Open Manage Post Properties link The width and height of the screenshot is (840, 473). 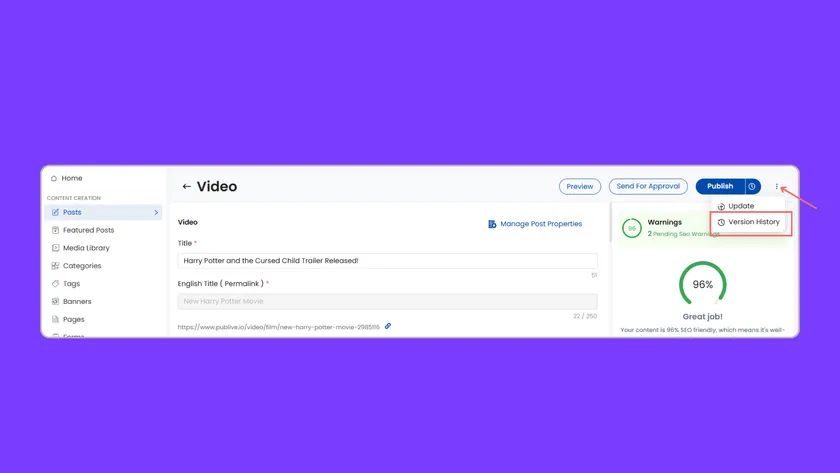tap(541, 224)
